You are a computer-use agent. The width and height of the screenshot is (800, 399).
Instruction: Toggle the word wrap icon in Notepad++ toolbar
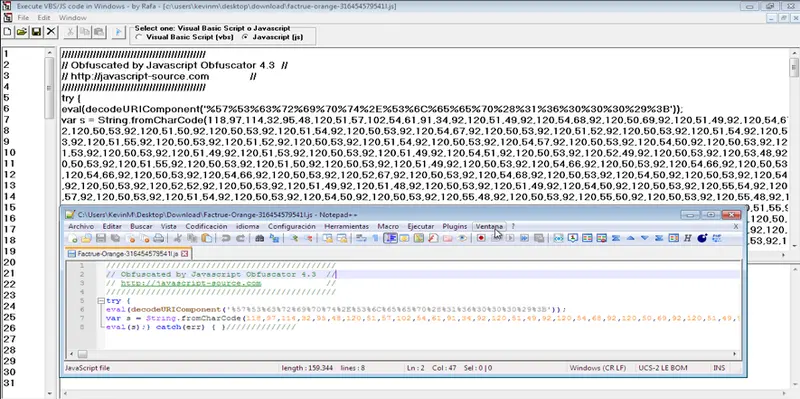click(x=361, y=238)
